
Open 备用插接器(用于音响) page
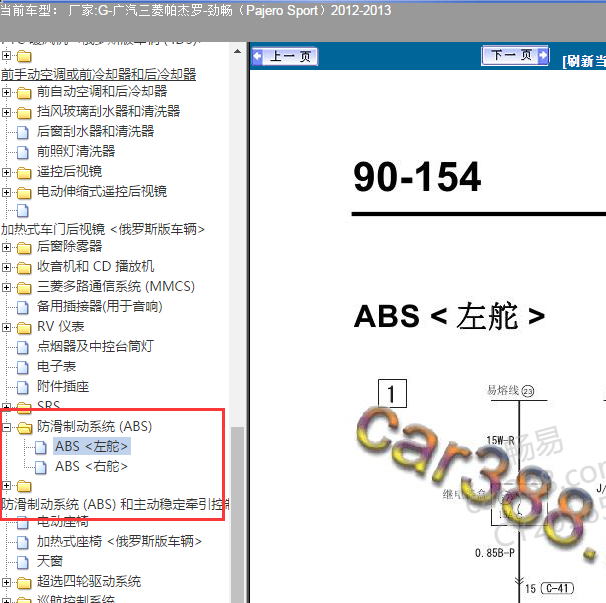(x=100, y=307)
